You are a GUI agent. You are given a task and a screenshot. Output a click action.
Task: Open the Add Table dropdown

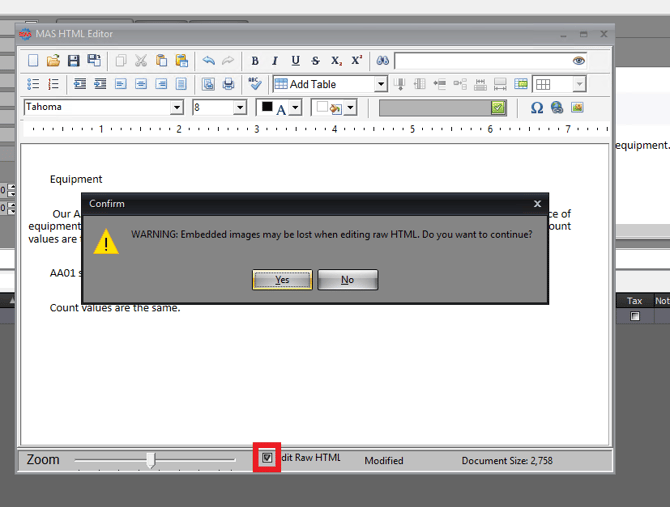(380, 85)
